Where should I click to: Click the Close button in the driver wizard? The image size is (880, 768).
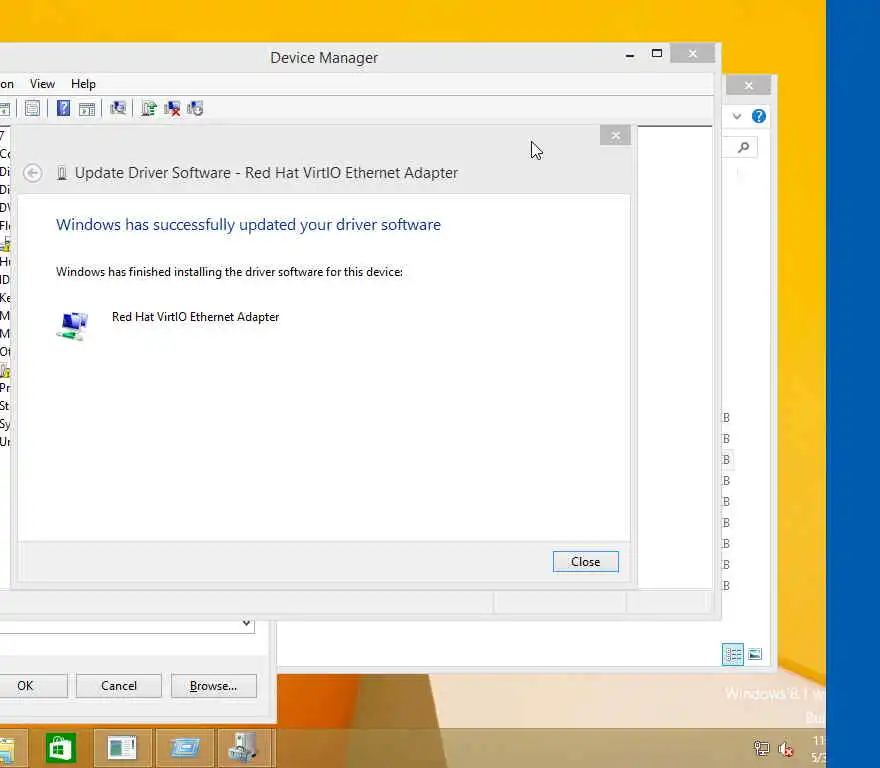(x=585, y=561)
